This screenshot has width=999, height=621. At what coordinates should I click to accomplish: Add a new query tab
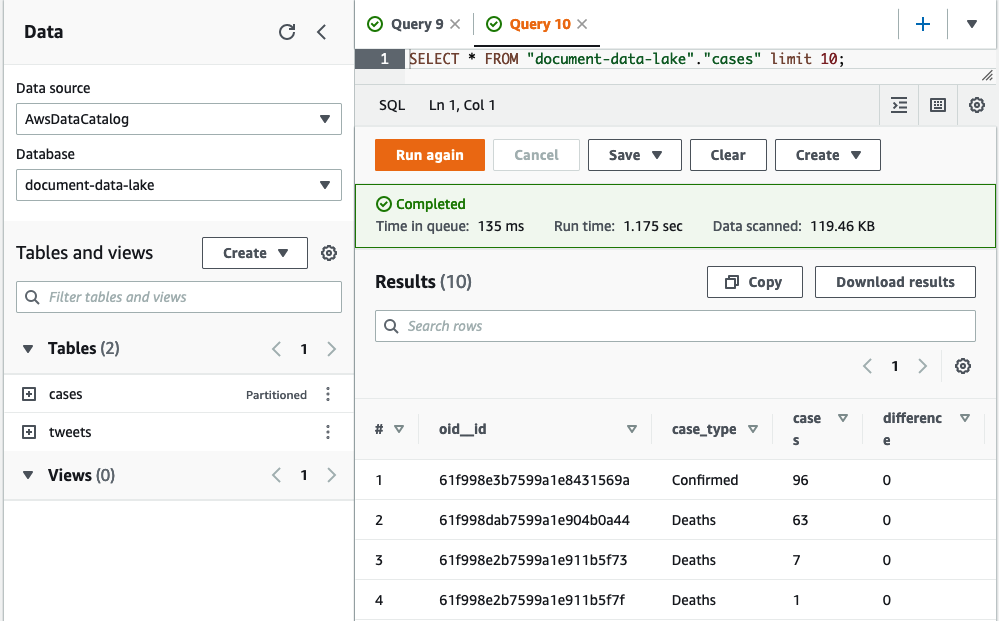point(922,24)
